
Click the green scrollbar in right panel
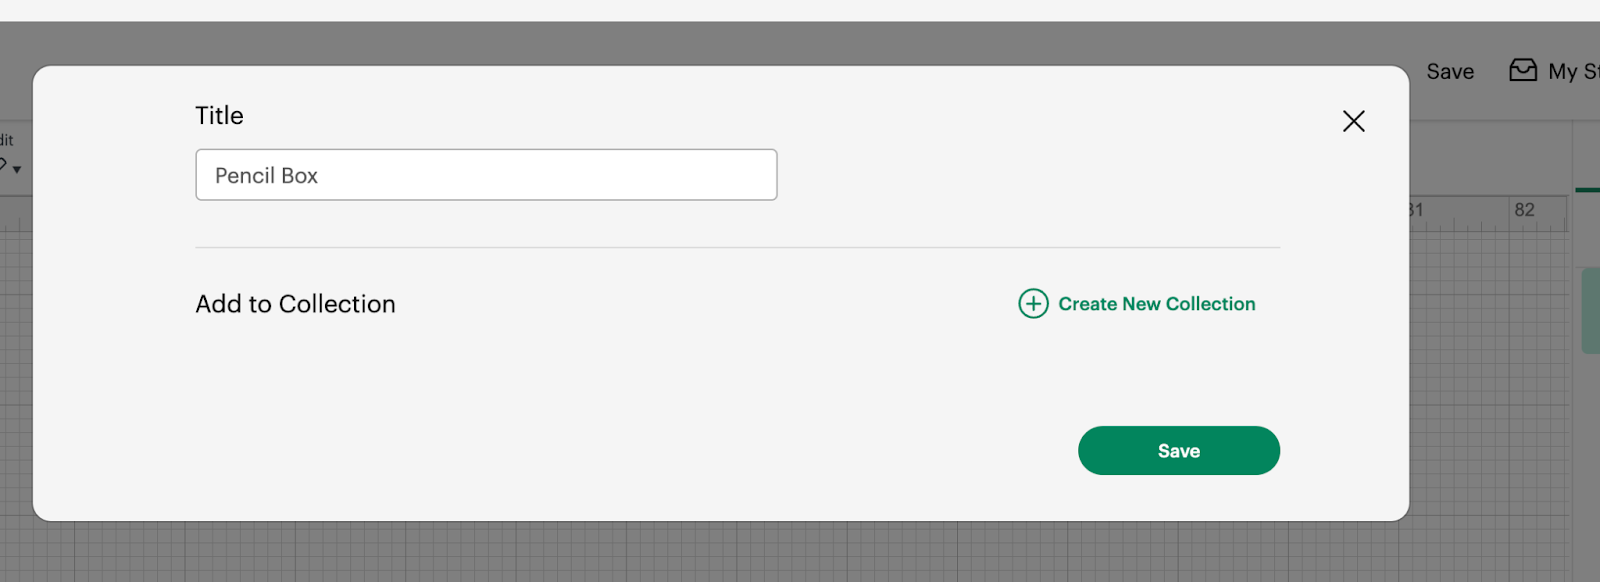coord(1590,310)
